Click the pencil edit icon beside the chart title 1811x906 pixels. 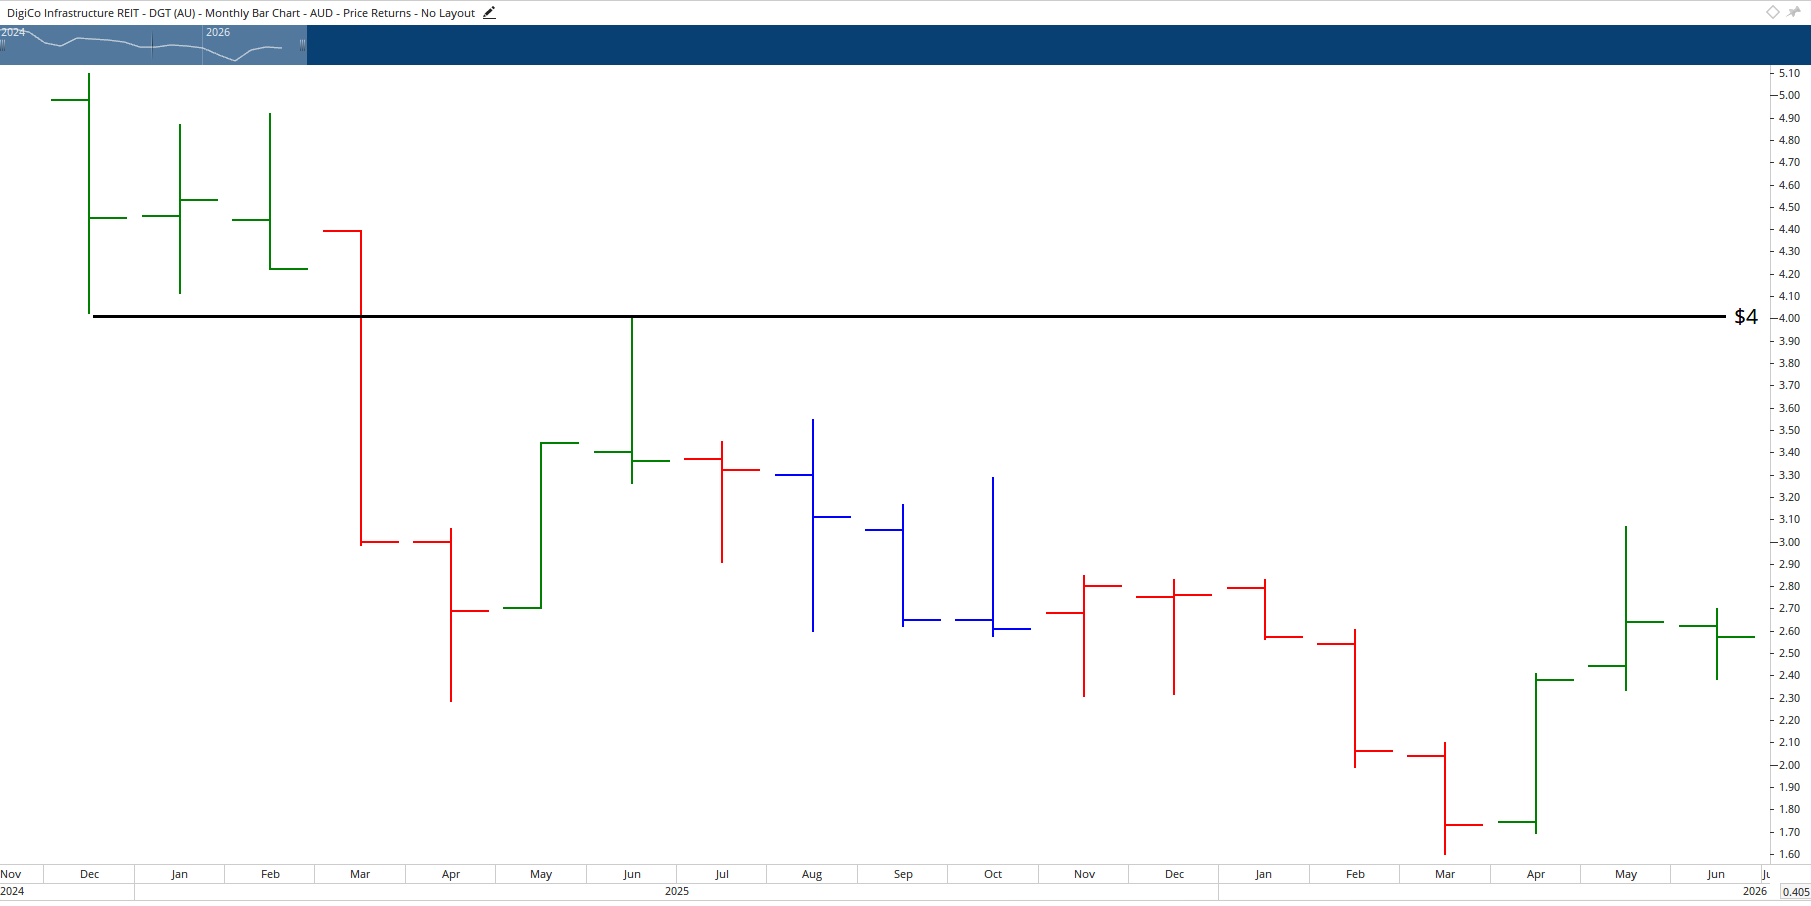coord(489,13)
